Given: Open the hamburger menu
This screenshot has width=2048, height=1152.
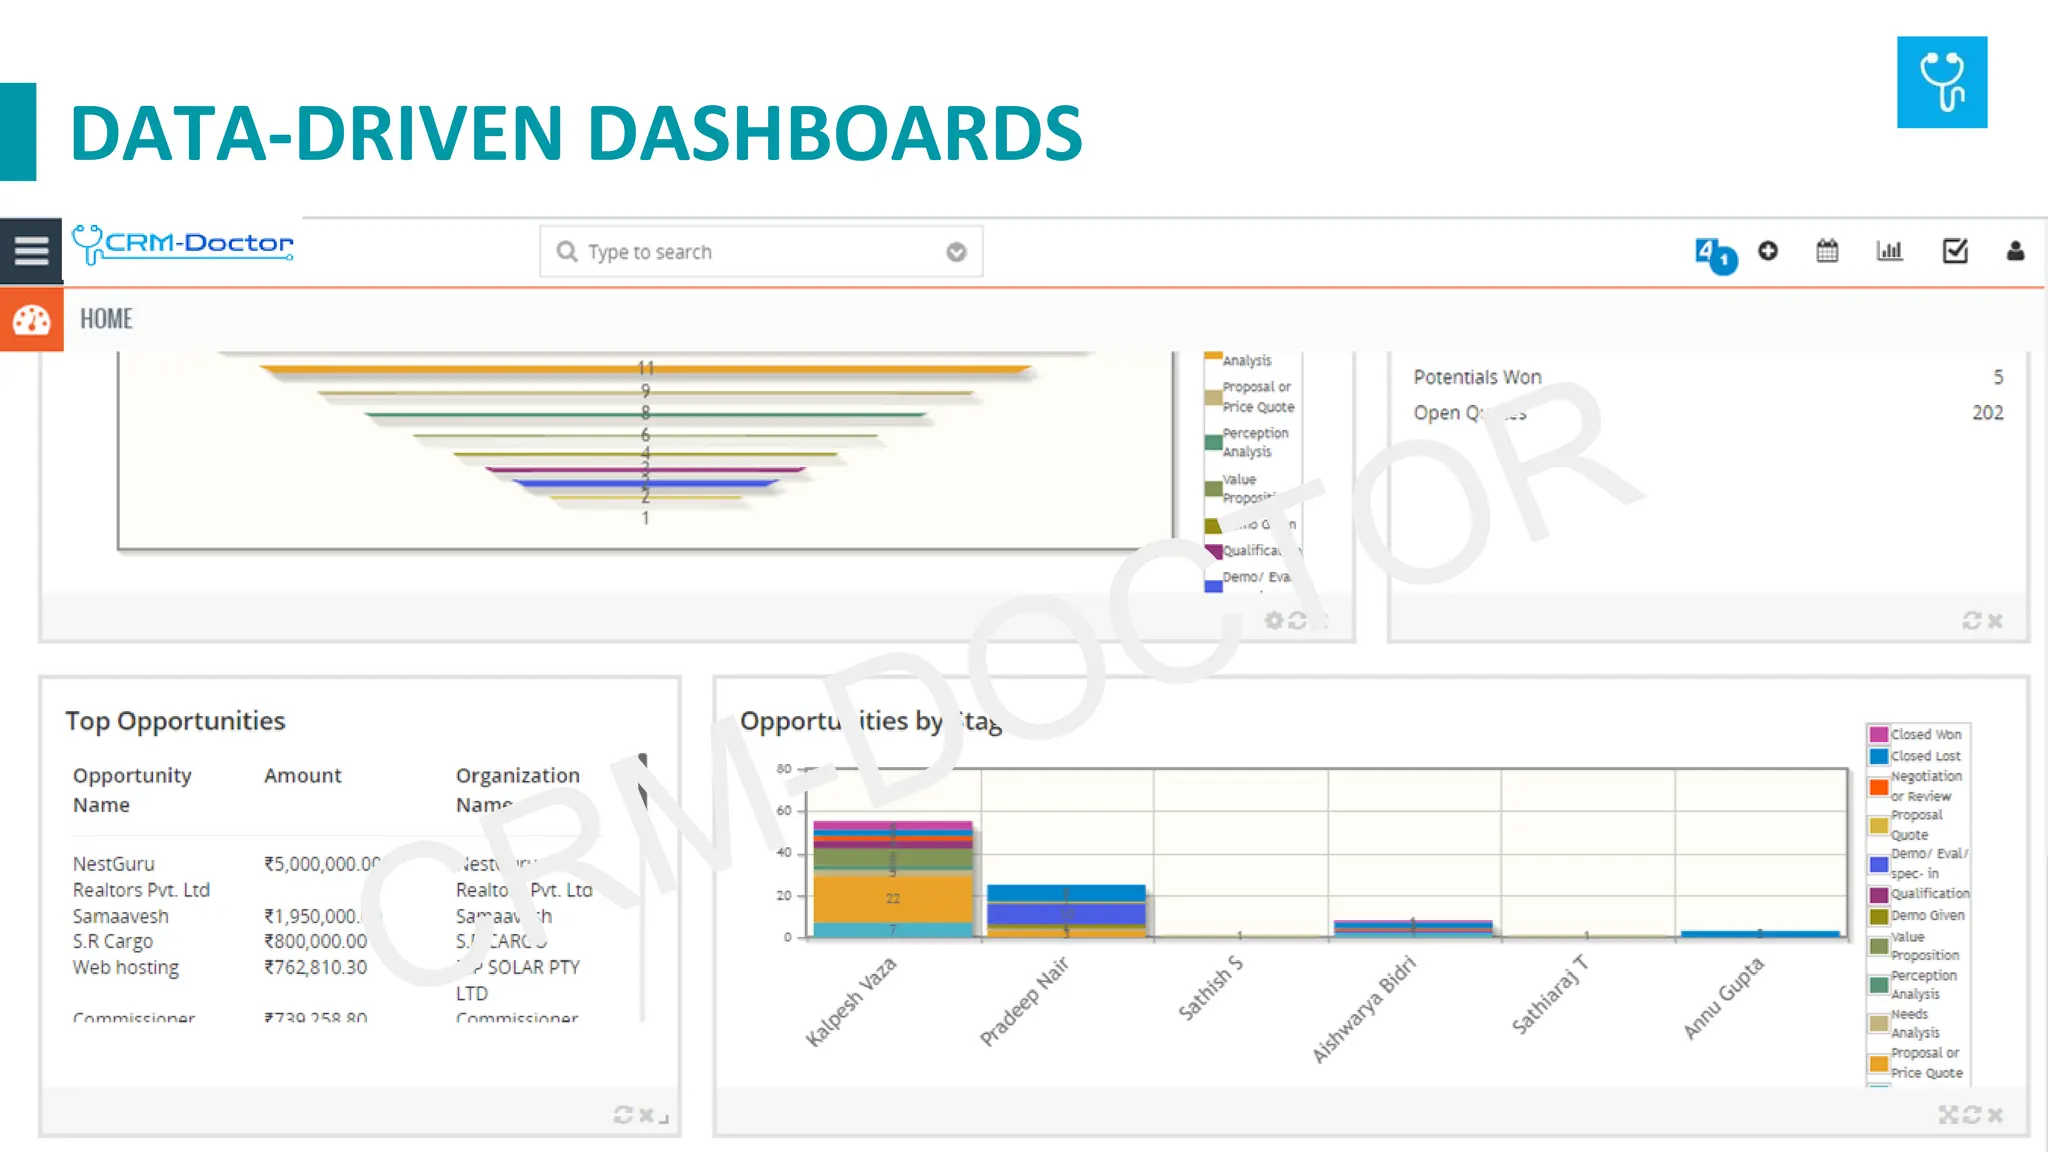Looking at the screenshot, I should coord(31,250).
